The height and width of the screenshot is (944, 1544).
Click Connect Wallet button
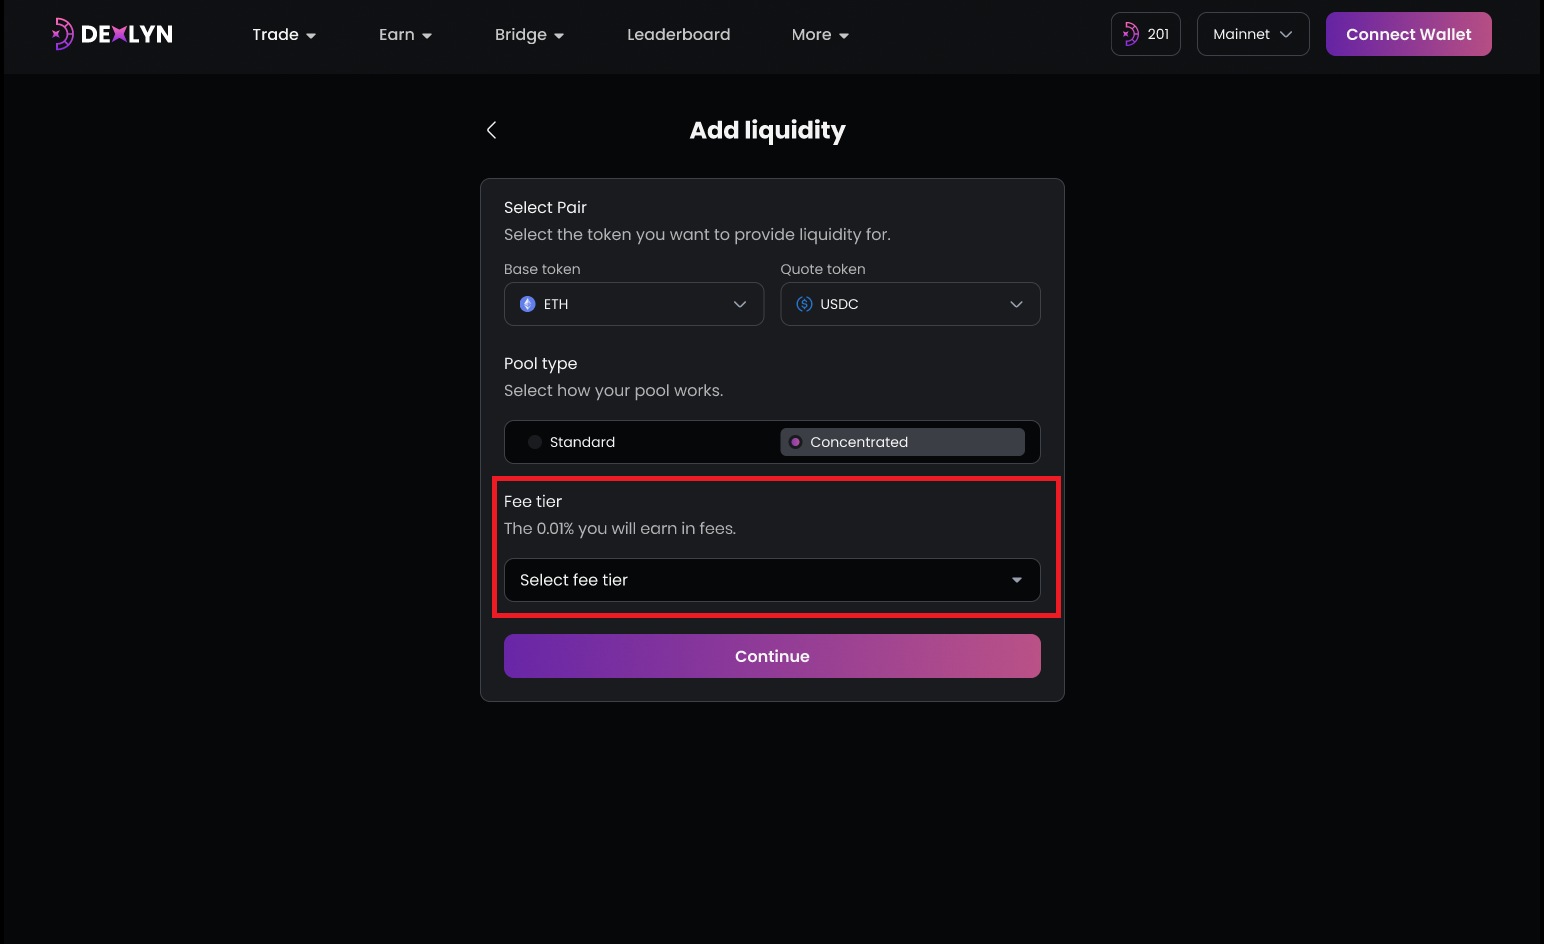click(1408, 34)
